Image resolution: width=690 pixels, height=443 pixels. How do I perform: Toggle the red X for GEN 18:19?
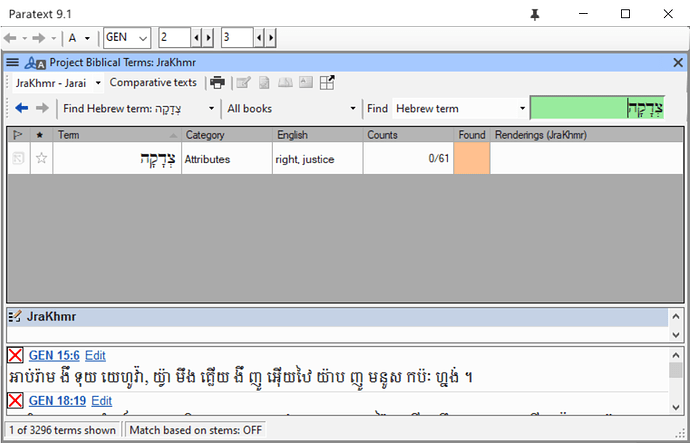15,400
